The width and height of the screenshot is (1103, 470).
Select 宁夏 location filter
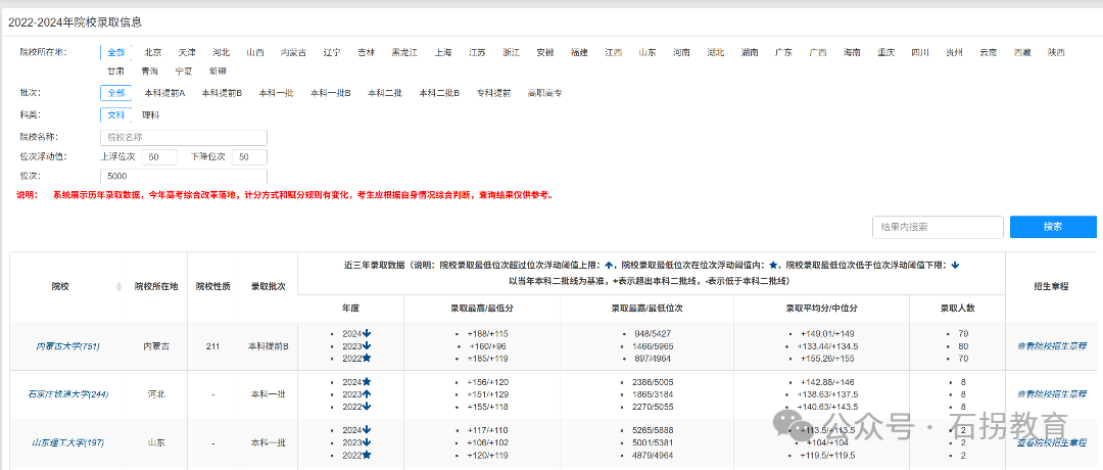tap(184, 71)
